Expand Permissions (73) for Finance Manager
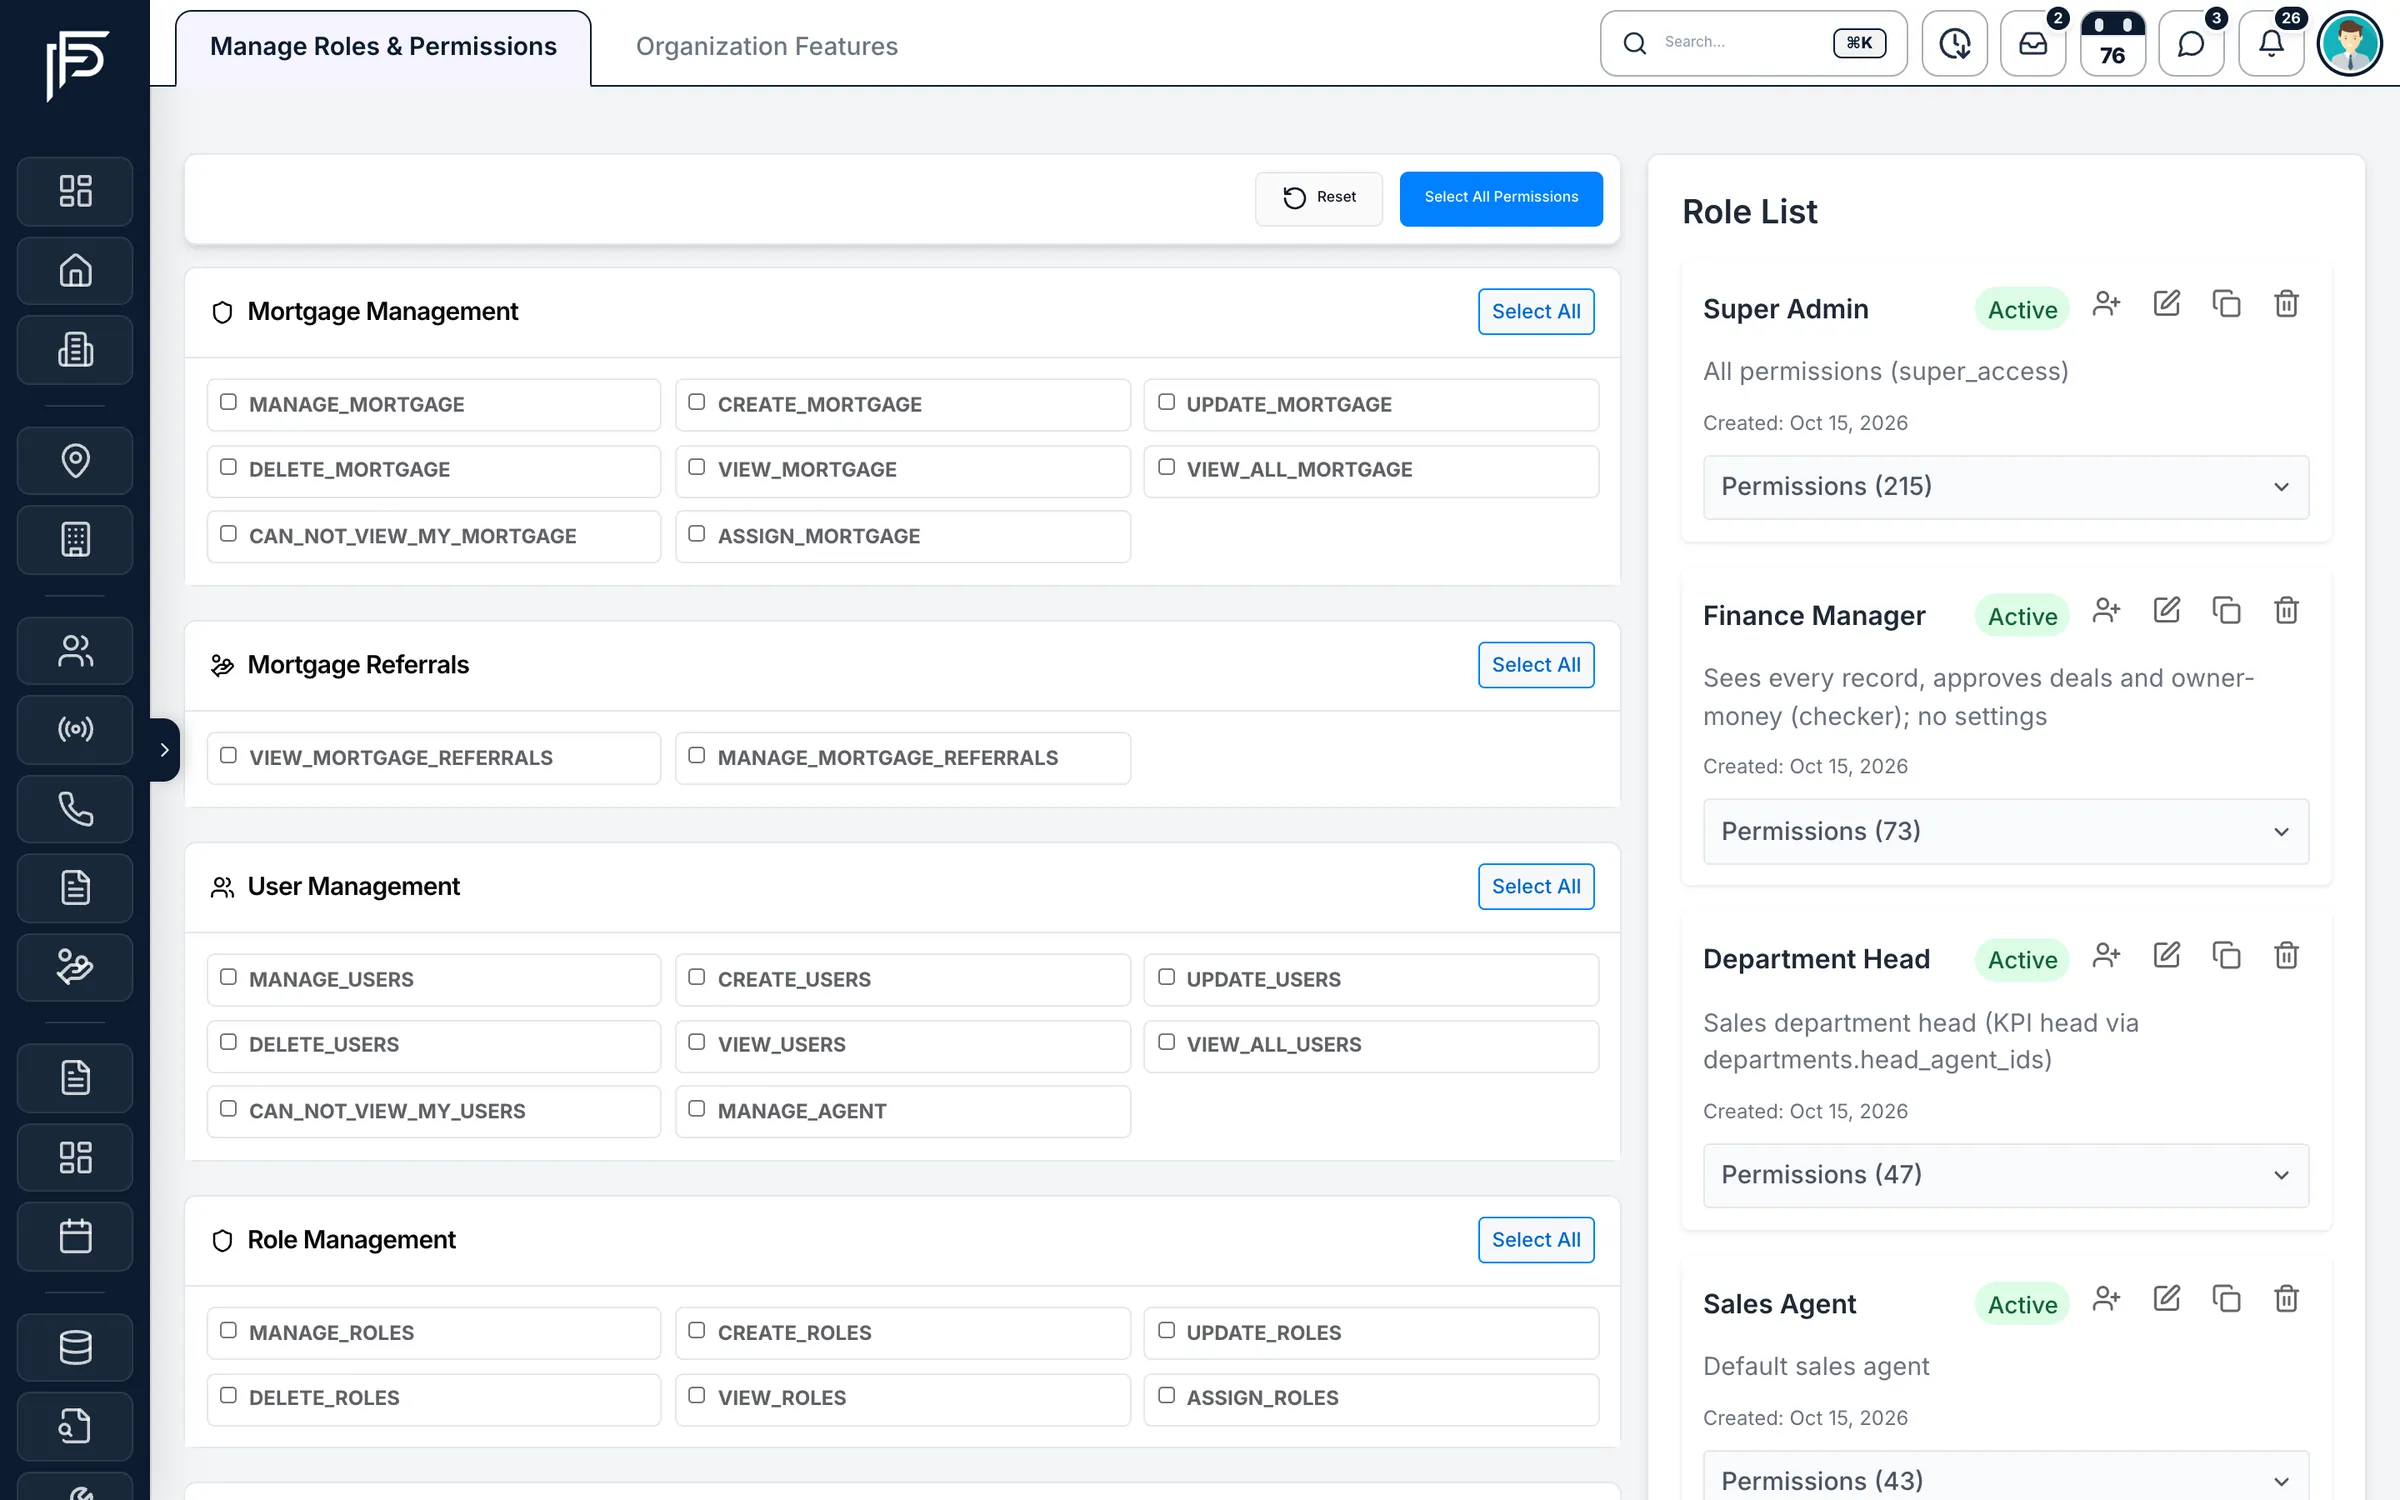This screenshot has height=1500, width=2400. pos(2006,831)
